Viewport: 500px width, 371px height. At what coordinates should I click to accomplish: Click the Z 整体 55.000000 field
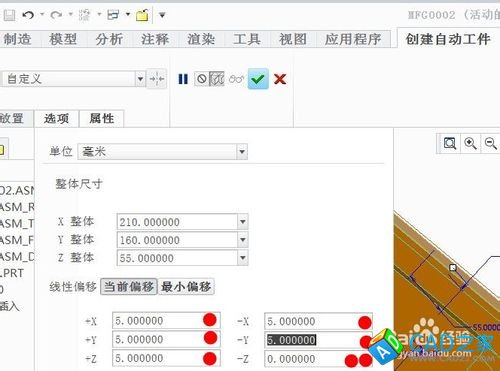tap(177, 258)
